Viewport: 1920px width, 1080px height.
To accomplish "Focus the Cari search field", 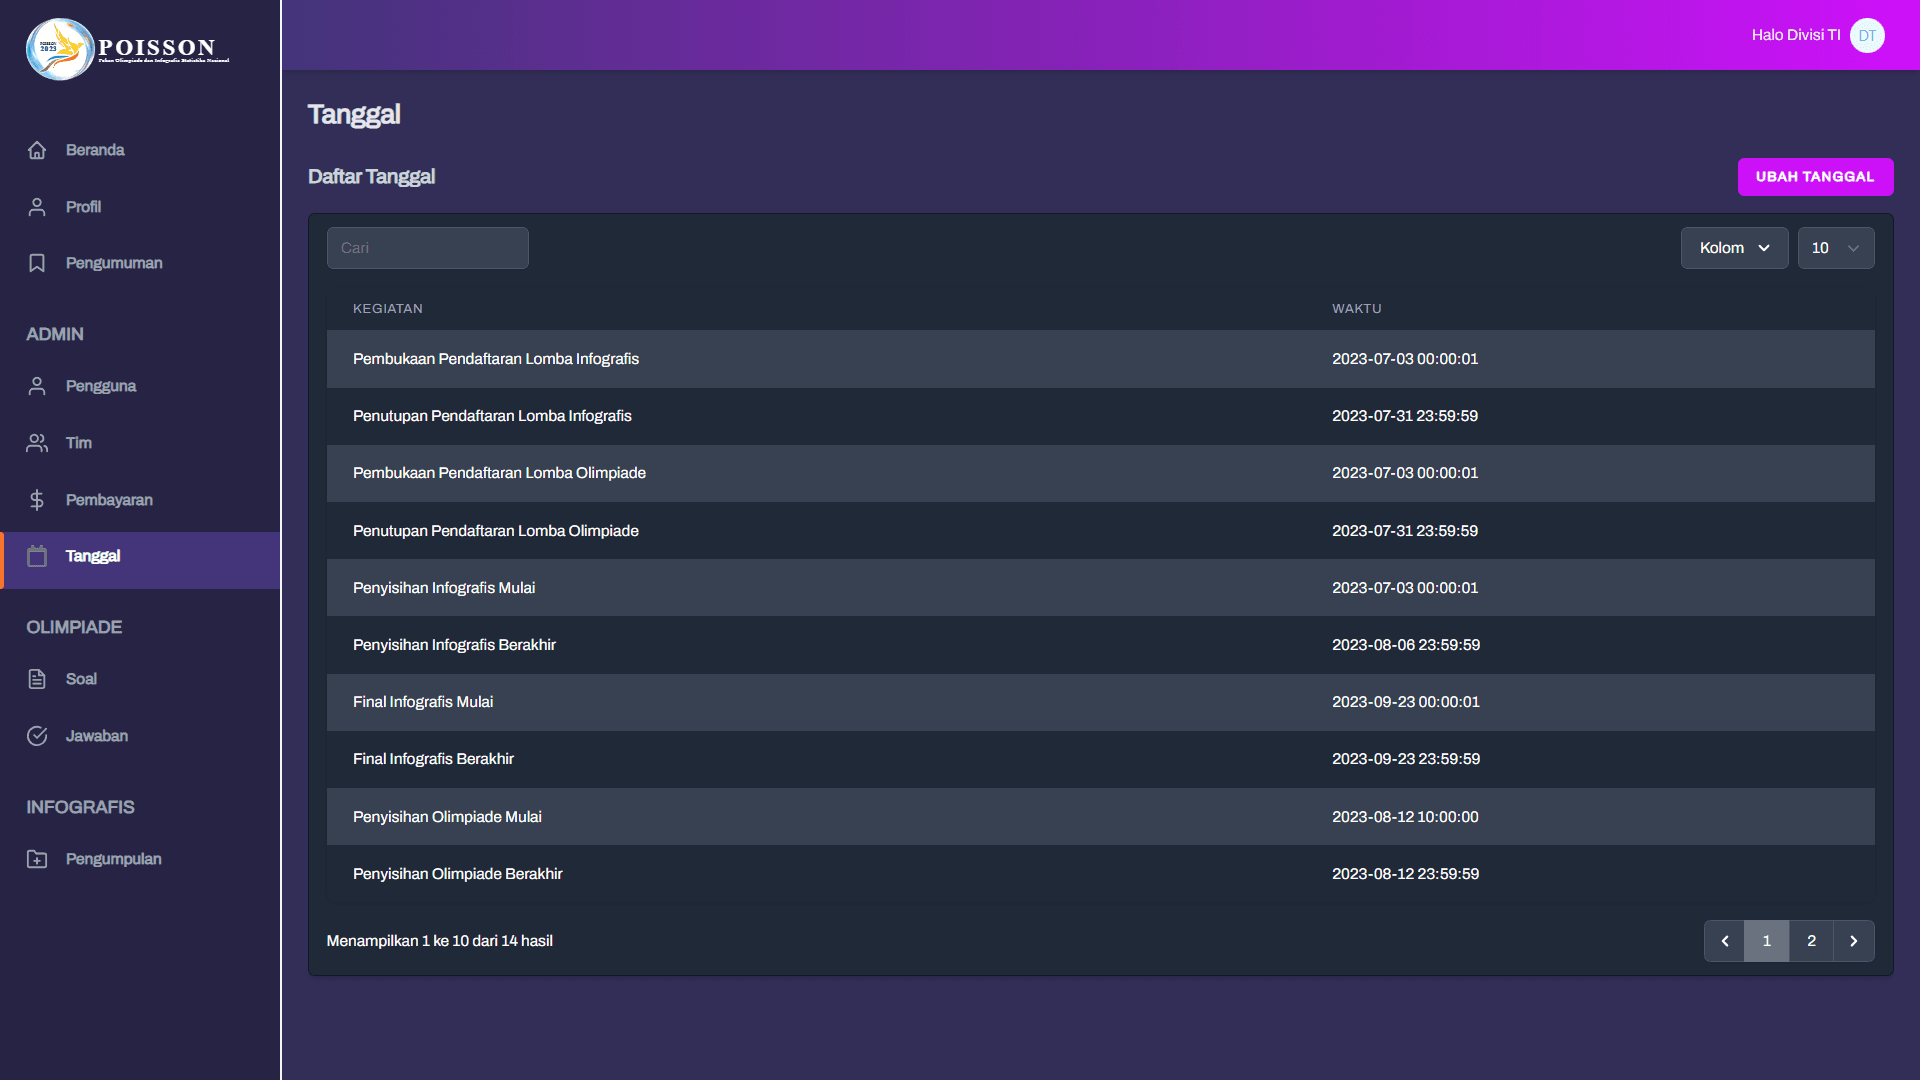I will tap(427, 248).
